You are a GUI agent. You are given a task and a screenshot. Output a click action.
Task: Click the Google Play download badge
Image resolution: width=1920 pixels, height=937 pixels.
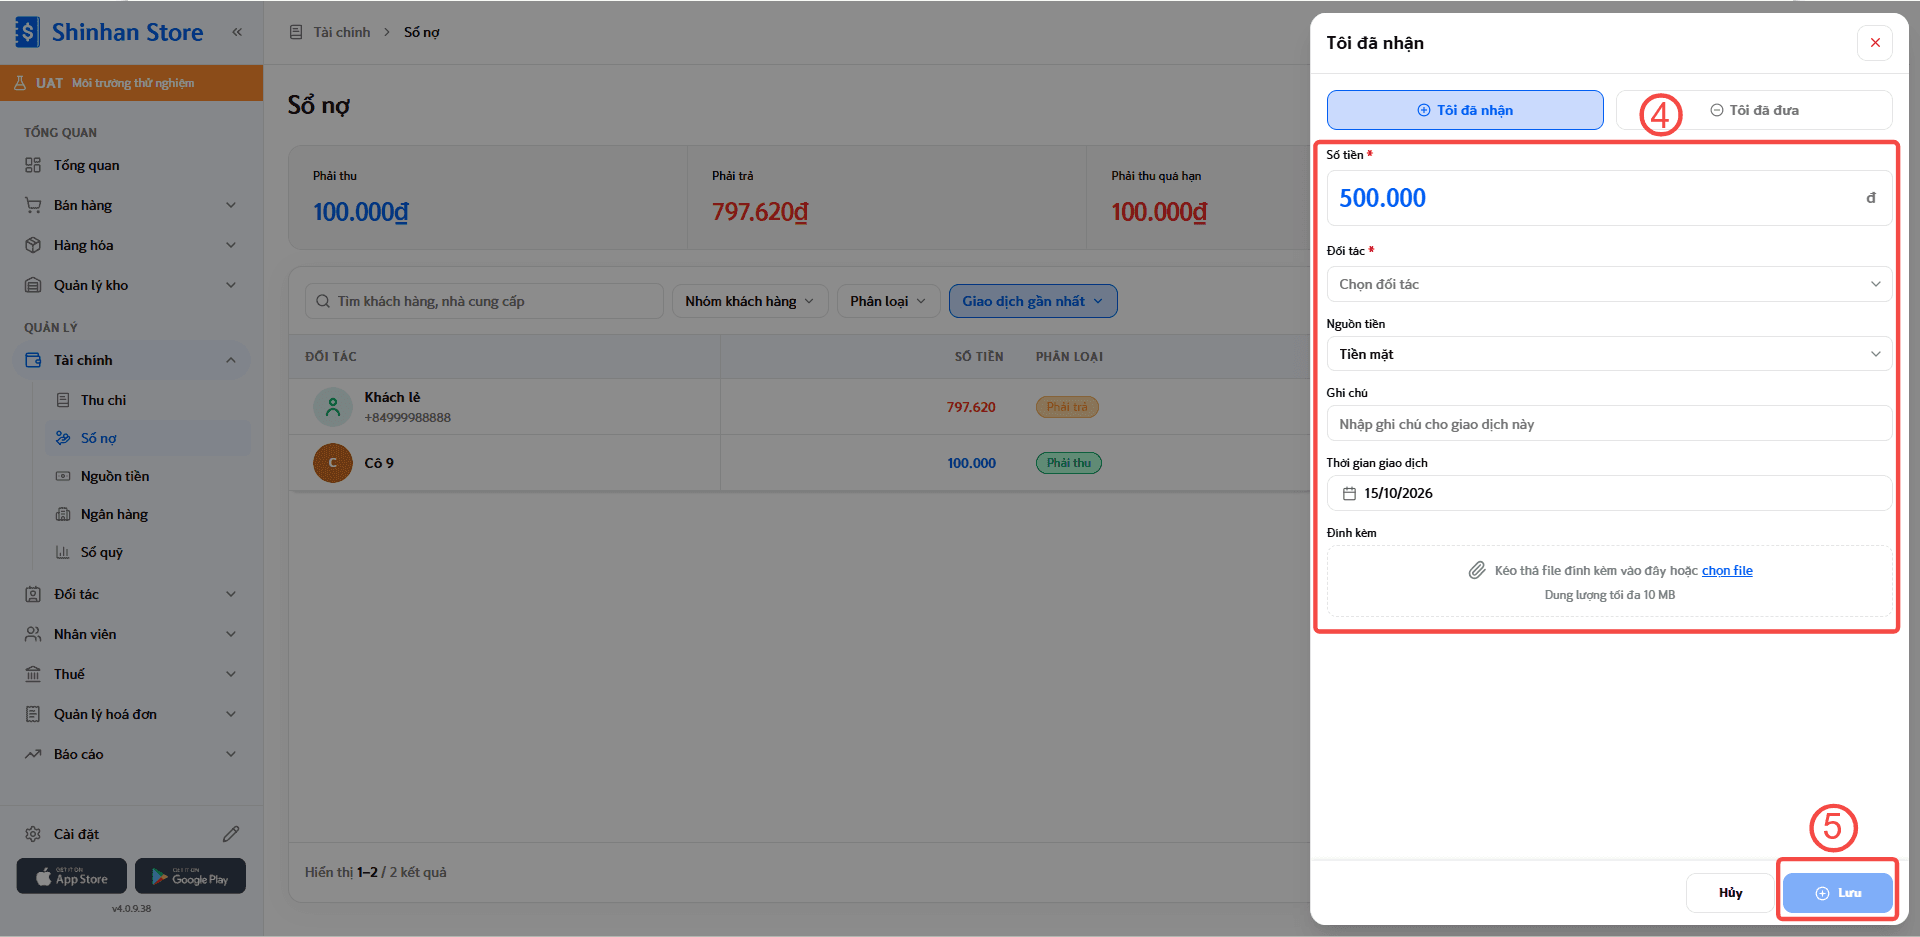click(190, 876)
